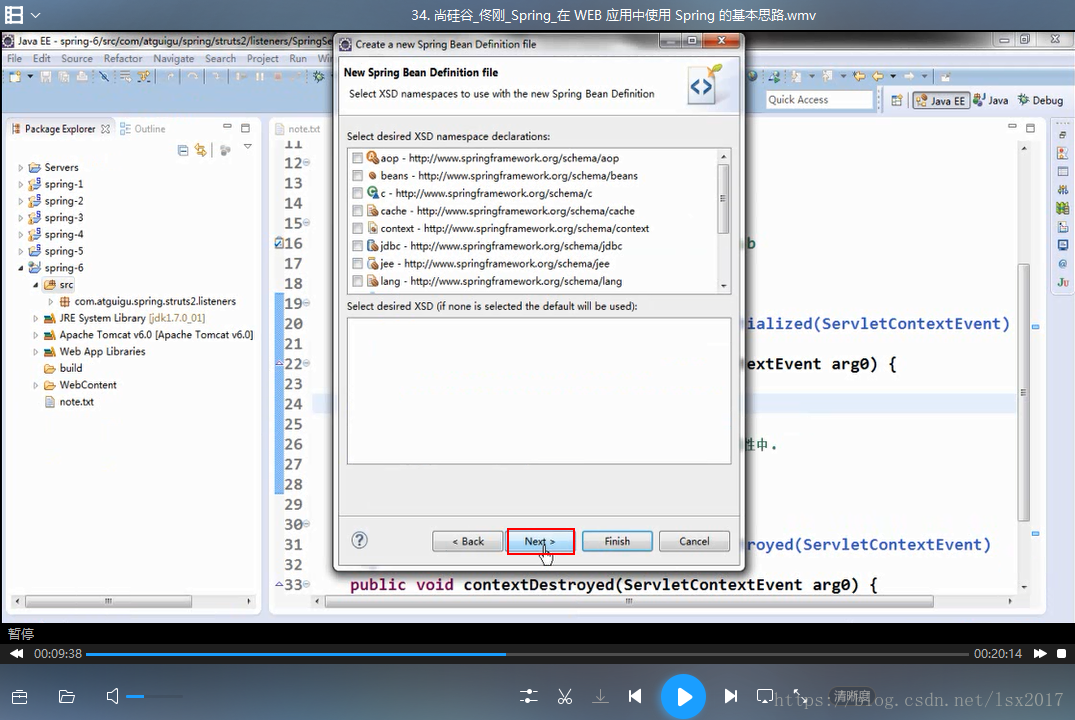The width and height of the screenshot is (1075, 720).
Task: Check the context namespace checkbox
Action: coord(357,228)
